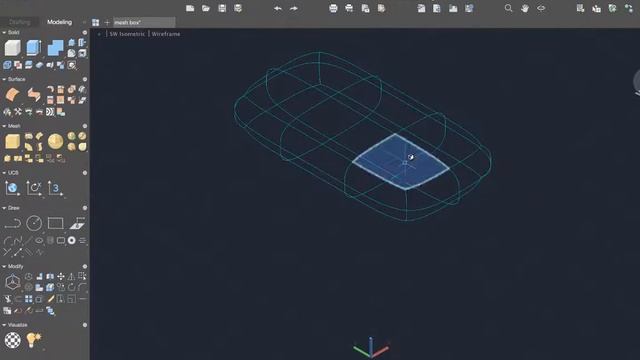Select the solid Union tool

[56, 48]
